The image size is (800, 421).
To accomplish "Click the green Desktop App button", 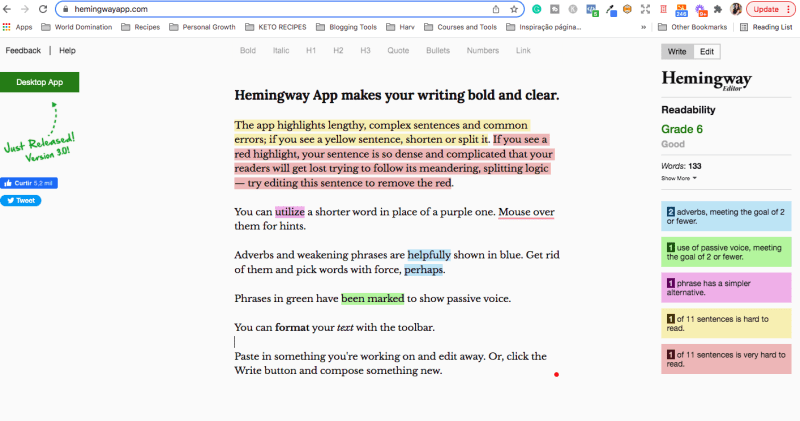I will click(40, 82).
